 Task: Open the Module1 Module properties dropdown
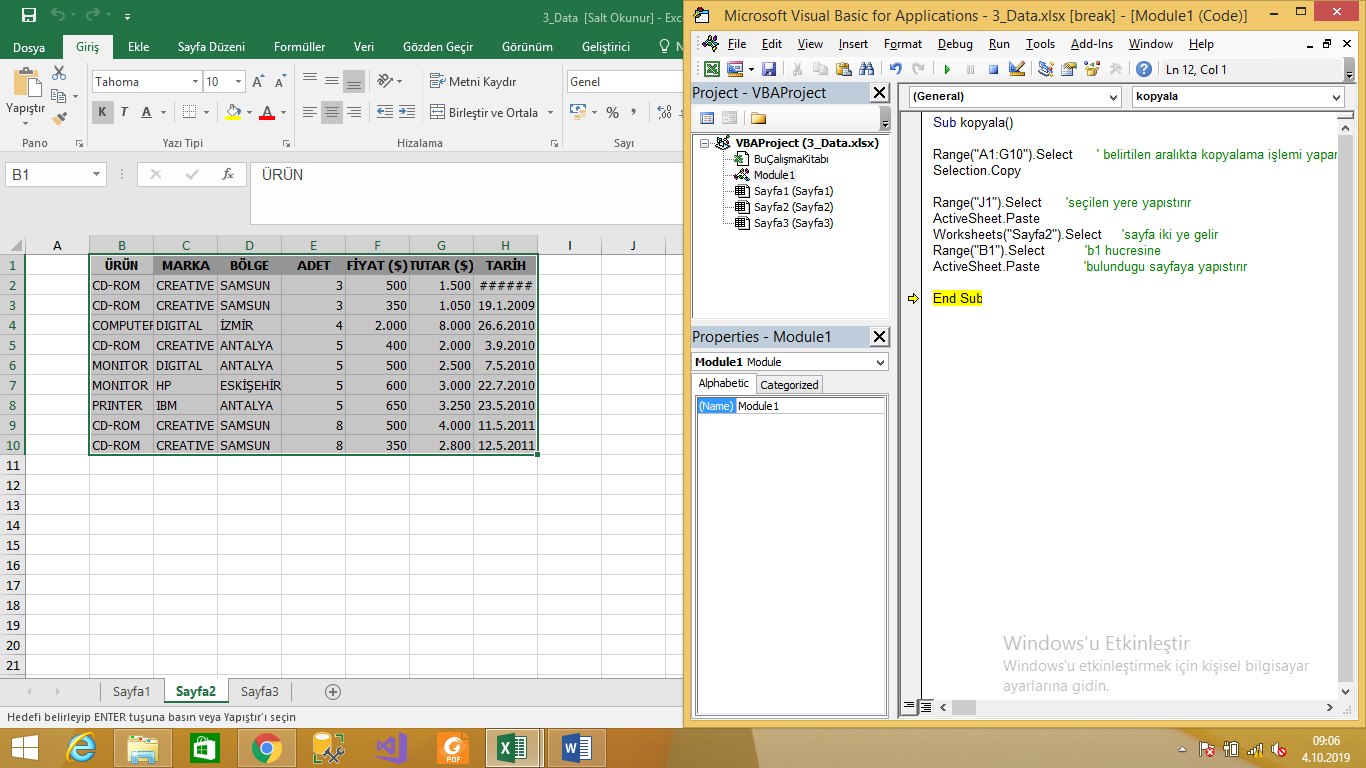[880, 362]
